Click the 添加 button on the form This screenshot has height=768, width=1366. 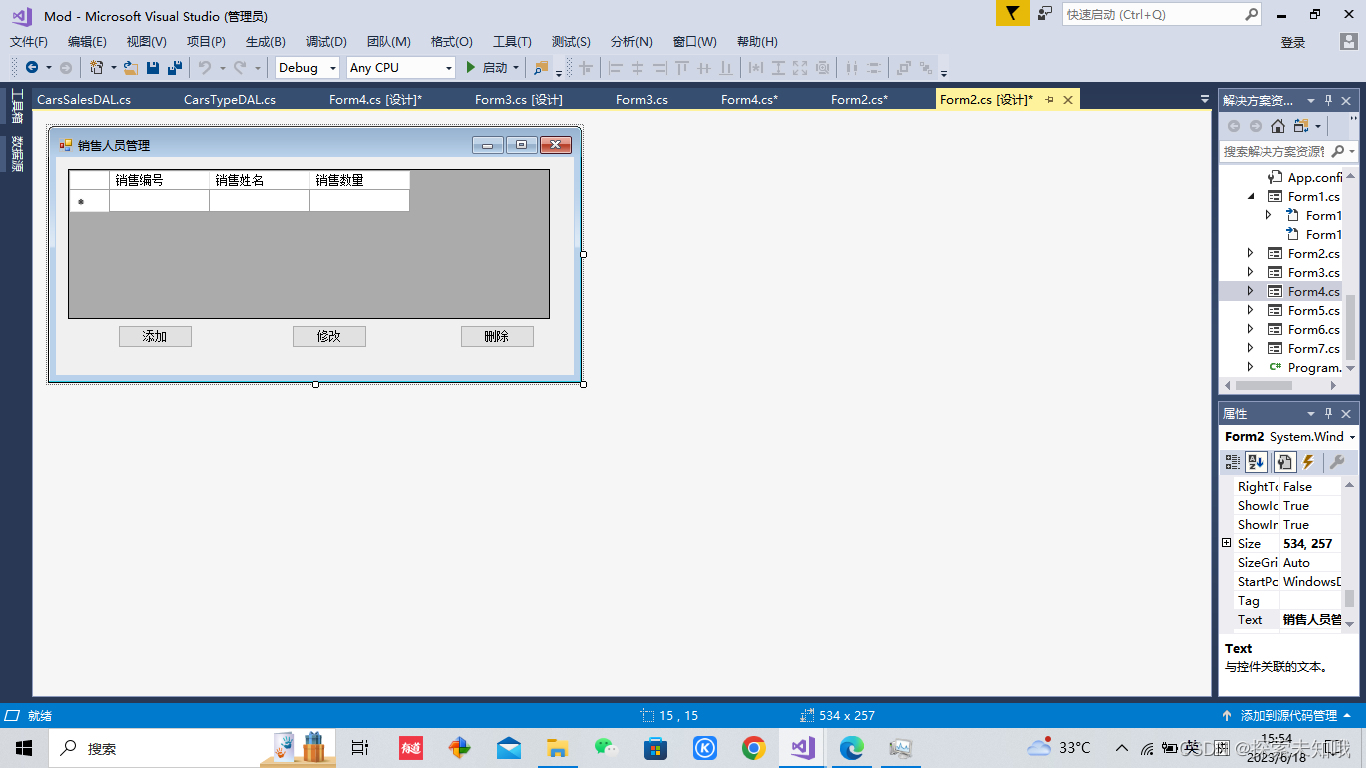155,336
